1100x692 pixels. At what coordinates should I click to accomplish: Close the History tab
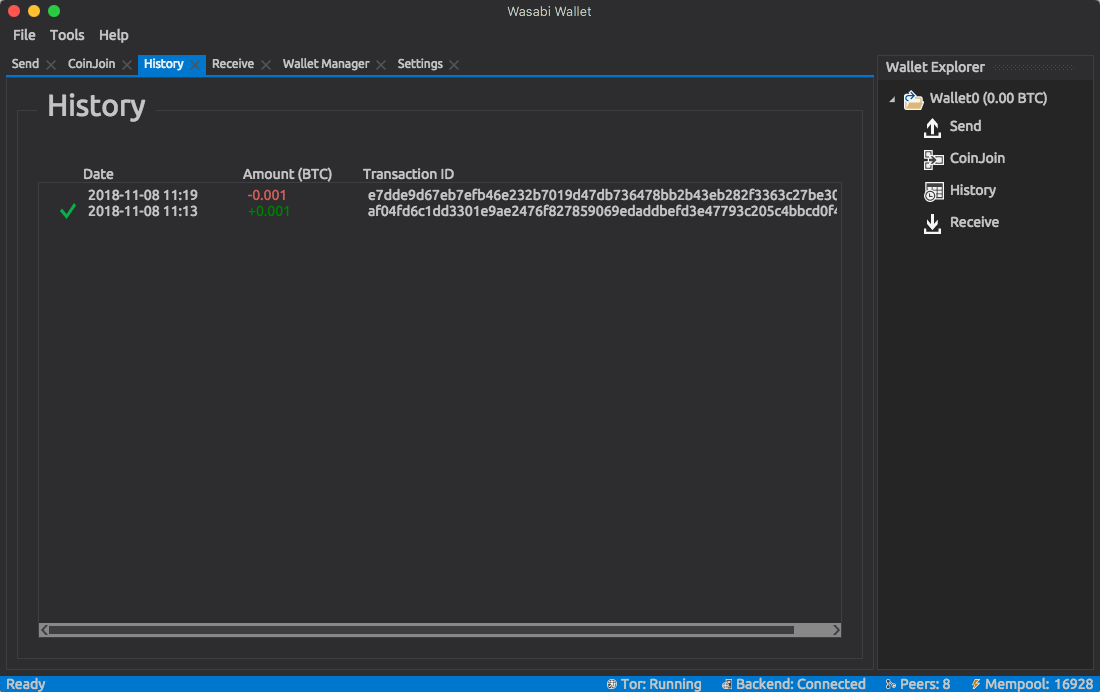click(x=195, y=65)
